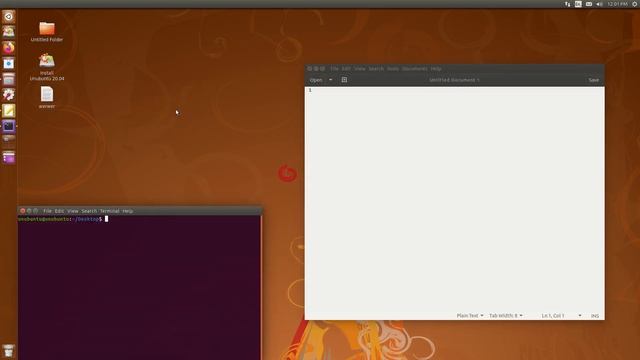Image resolution: width=640 pixels, height=360 pixels.
Task: Open the Ln 1, Col 1 position dropdown
Action: [x=561, y=316]
